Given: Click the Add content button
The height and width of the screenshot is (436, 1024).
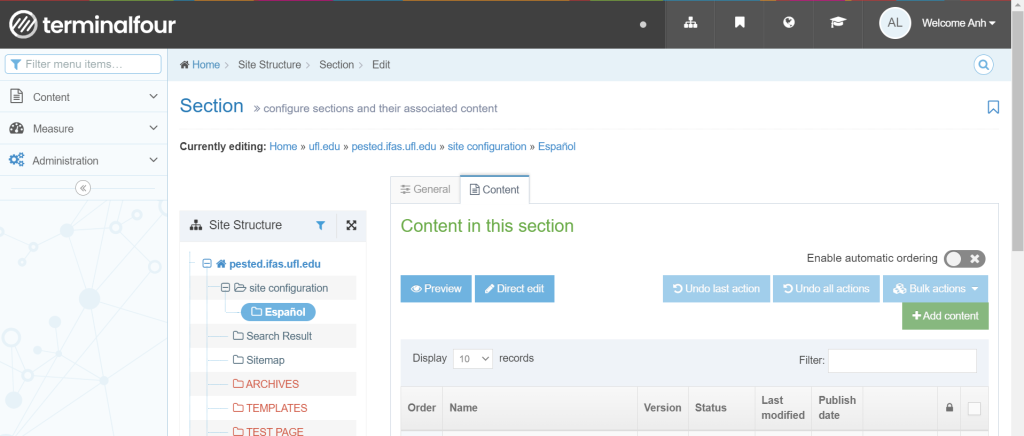Looking at the screenshot, I should pos(945,316).
